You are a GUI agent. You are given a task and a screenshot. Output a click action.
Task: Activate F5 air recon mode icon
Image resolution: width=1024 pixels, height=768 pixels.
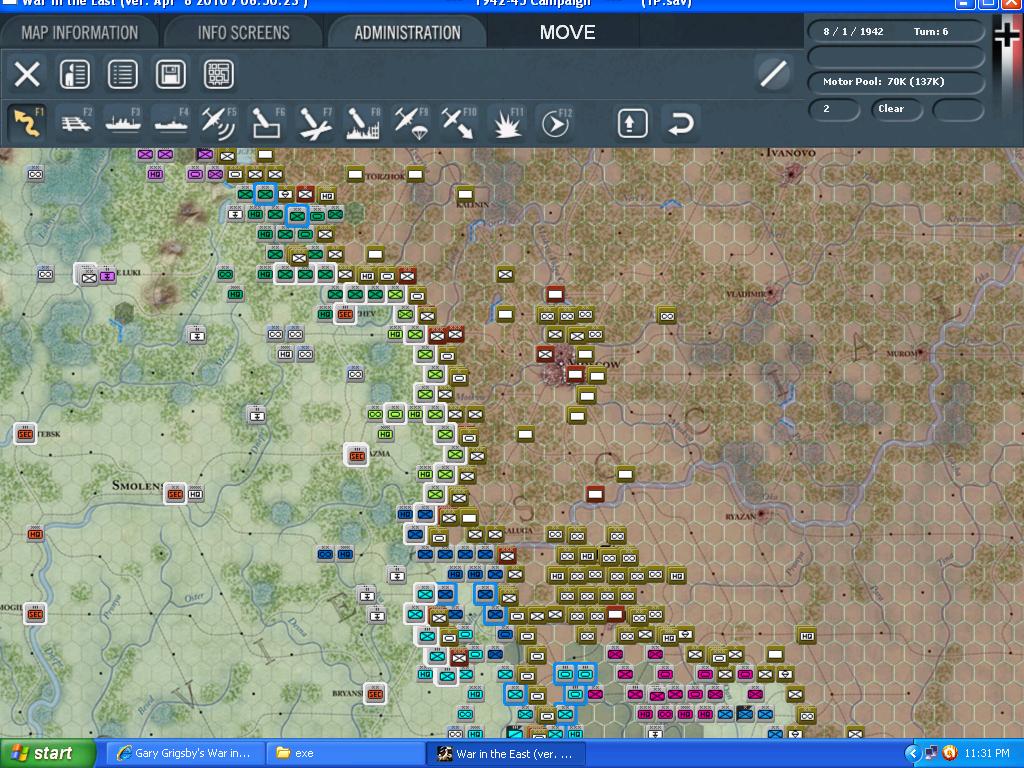219,122
